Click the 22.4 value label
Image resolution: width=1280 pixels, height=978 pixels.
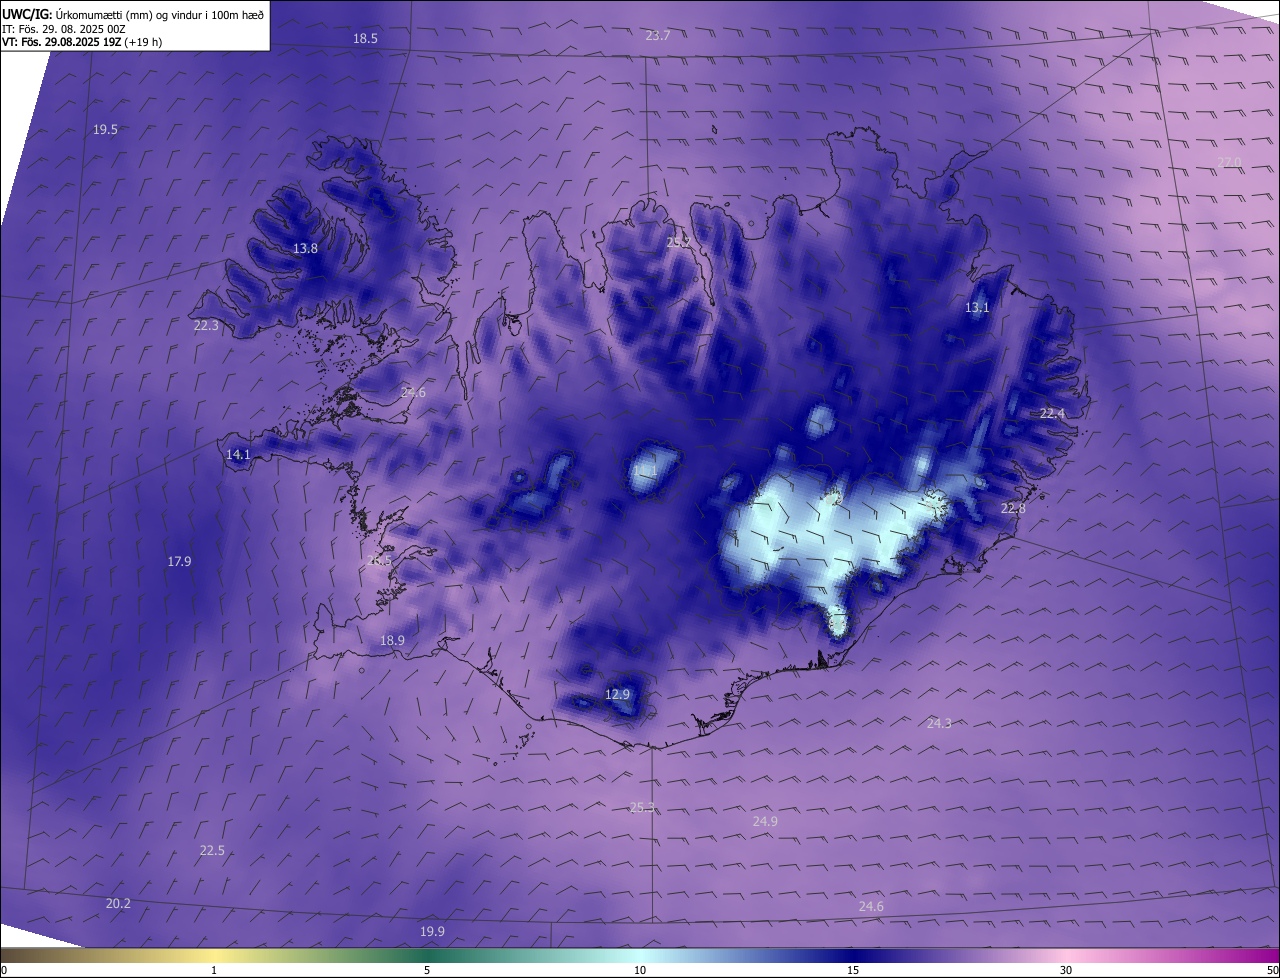point(1053,414)
